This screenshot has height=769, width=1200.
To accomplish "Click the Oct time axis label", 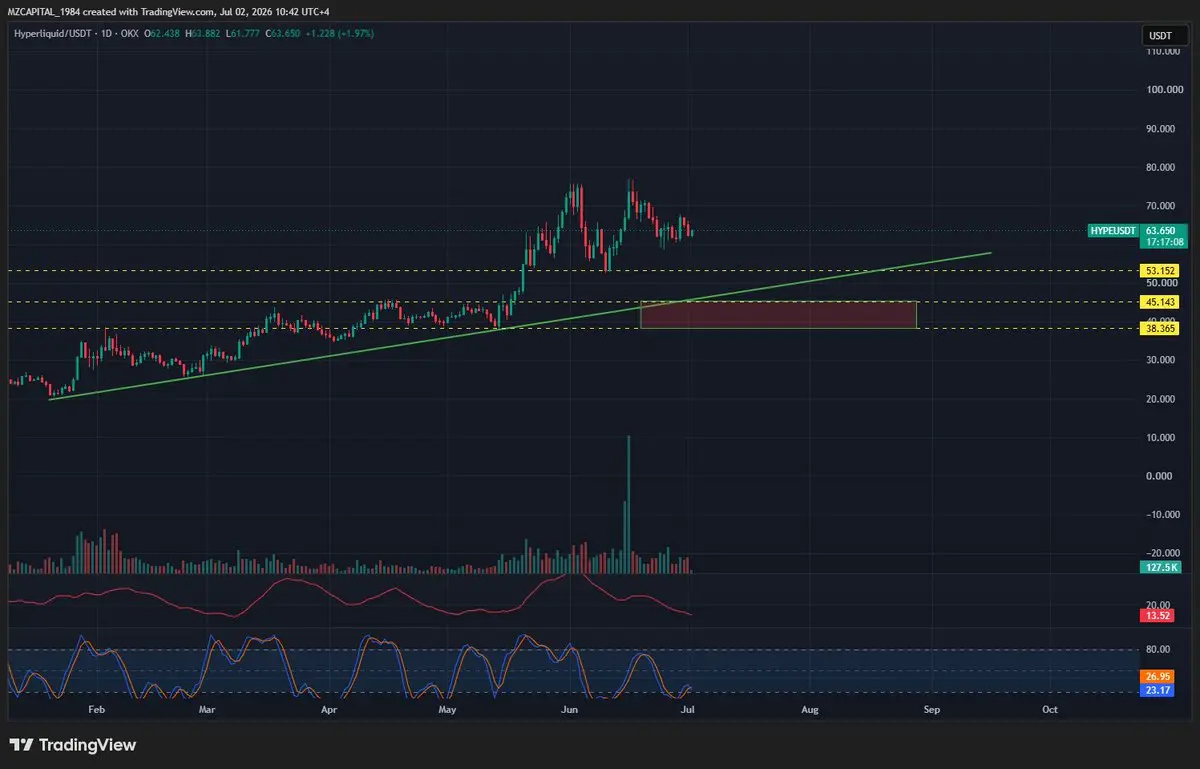I will click(1050, 709).
